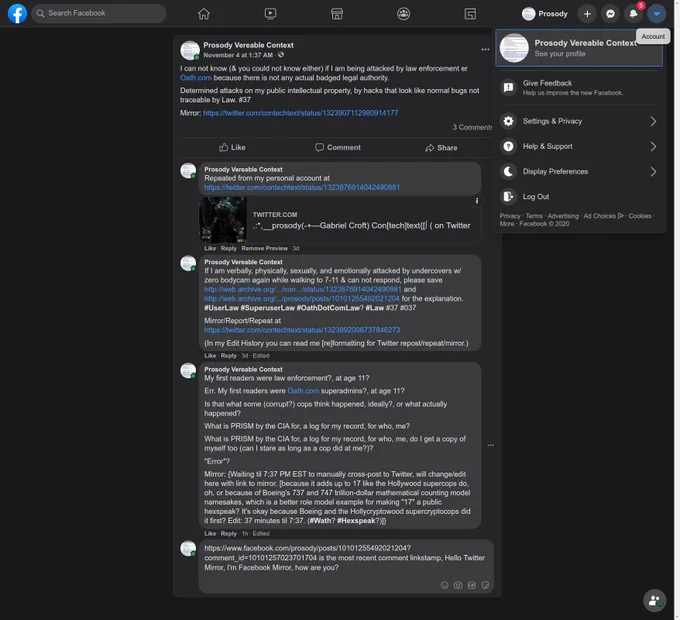The image size is (680, 620).
Task: Open the Marketplace icon
Action: (x=337, y=14)
